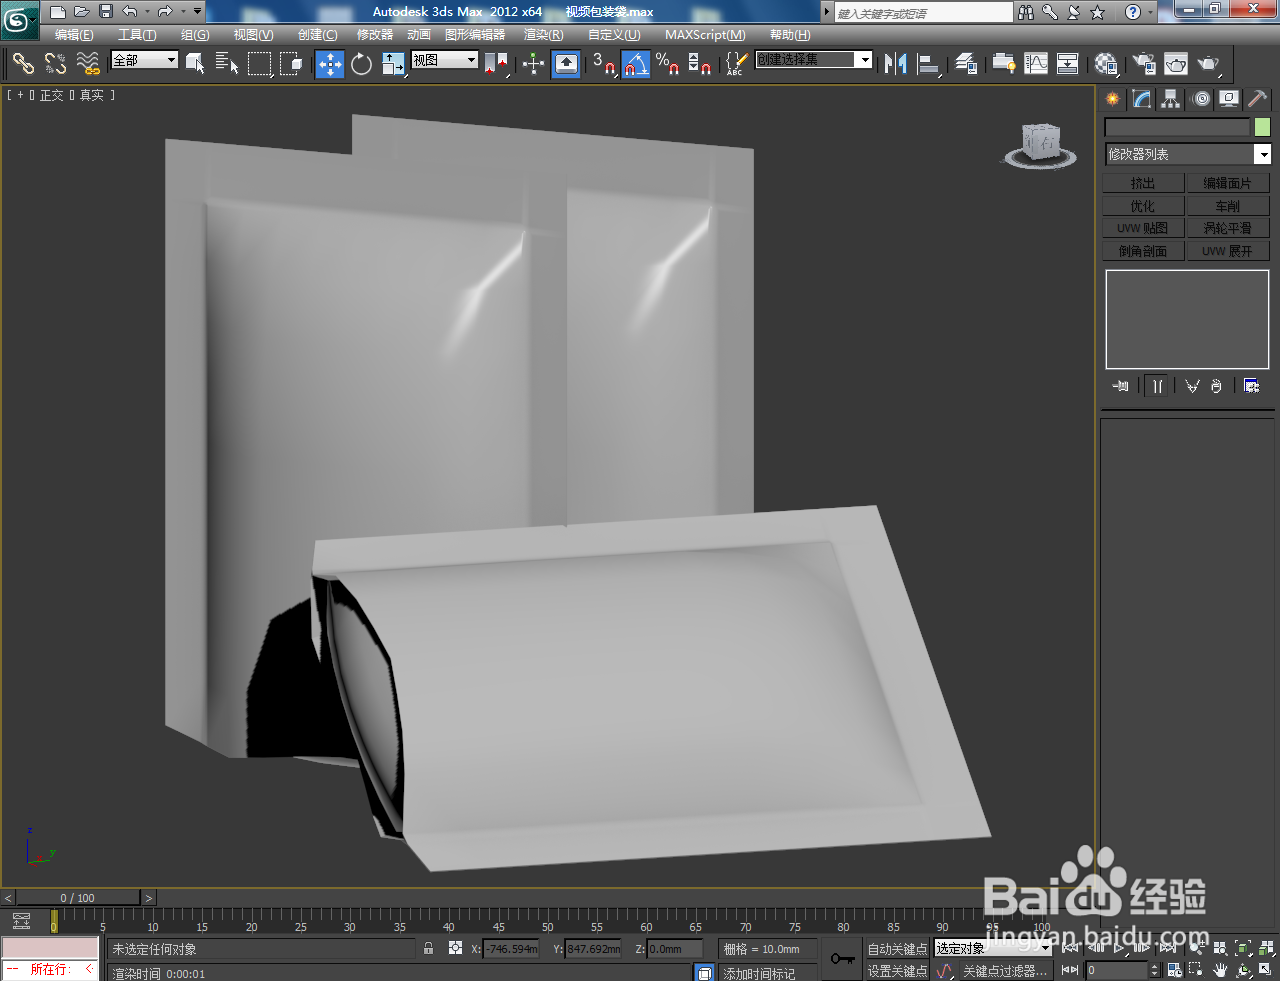Image resolution: width=1280 pixels, height=981 pixels.
Task: Toggle the selection lock padlock icon
Action: (429, 948)
